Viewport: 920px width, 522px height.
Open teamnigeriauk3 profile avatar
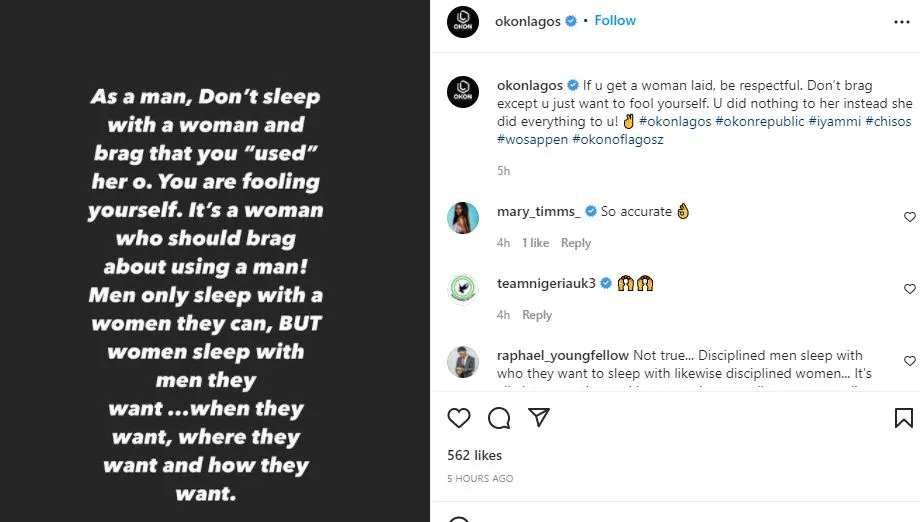pos(461,289)
